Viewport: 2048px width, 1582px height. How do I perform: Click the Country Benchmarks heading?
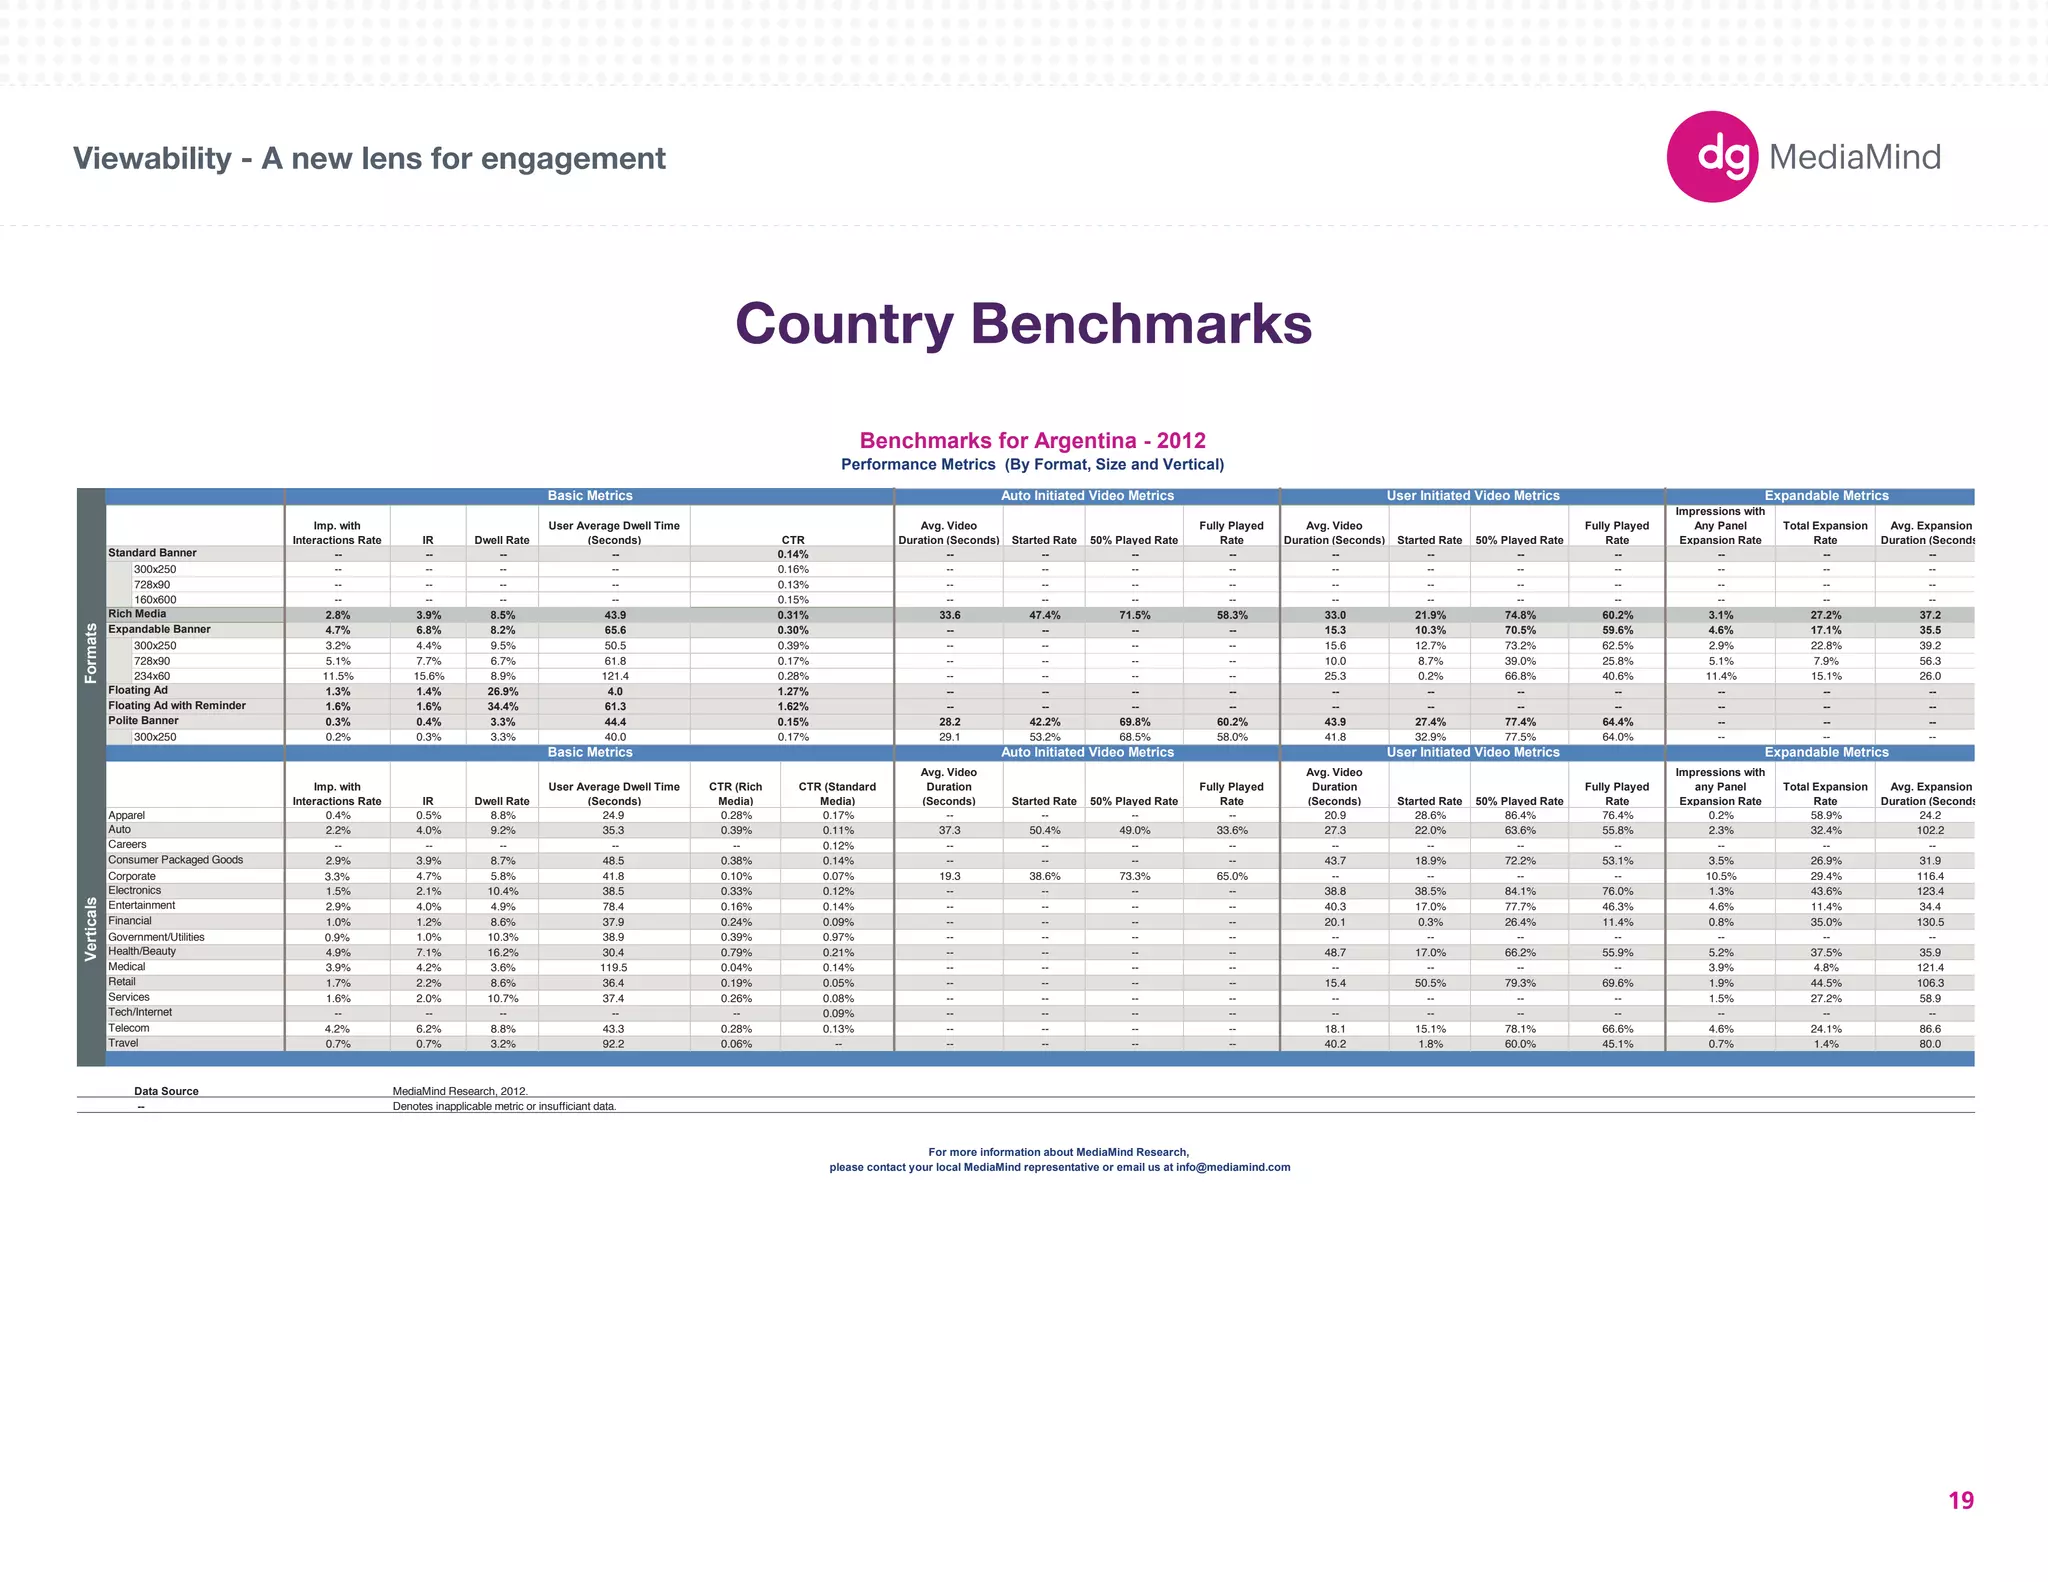1023,323
